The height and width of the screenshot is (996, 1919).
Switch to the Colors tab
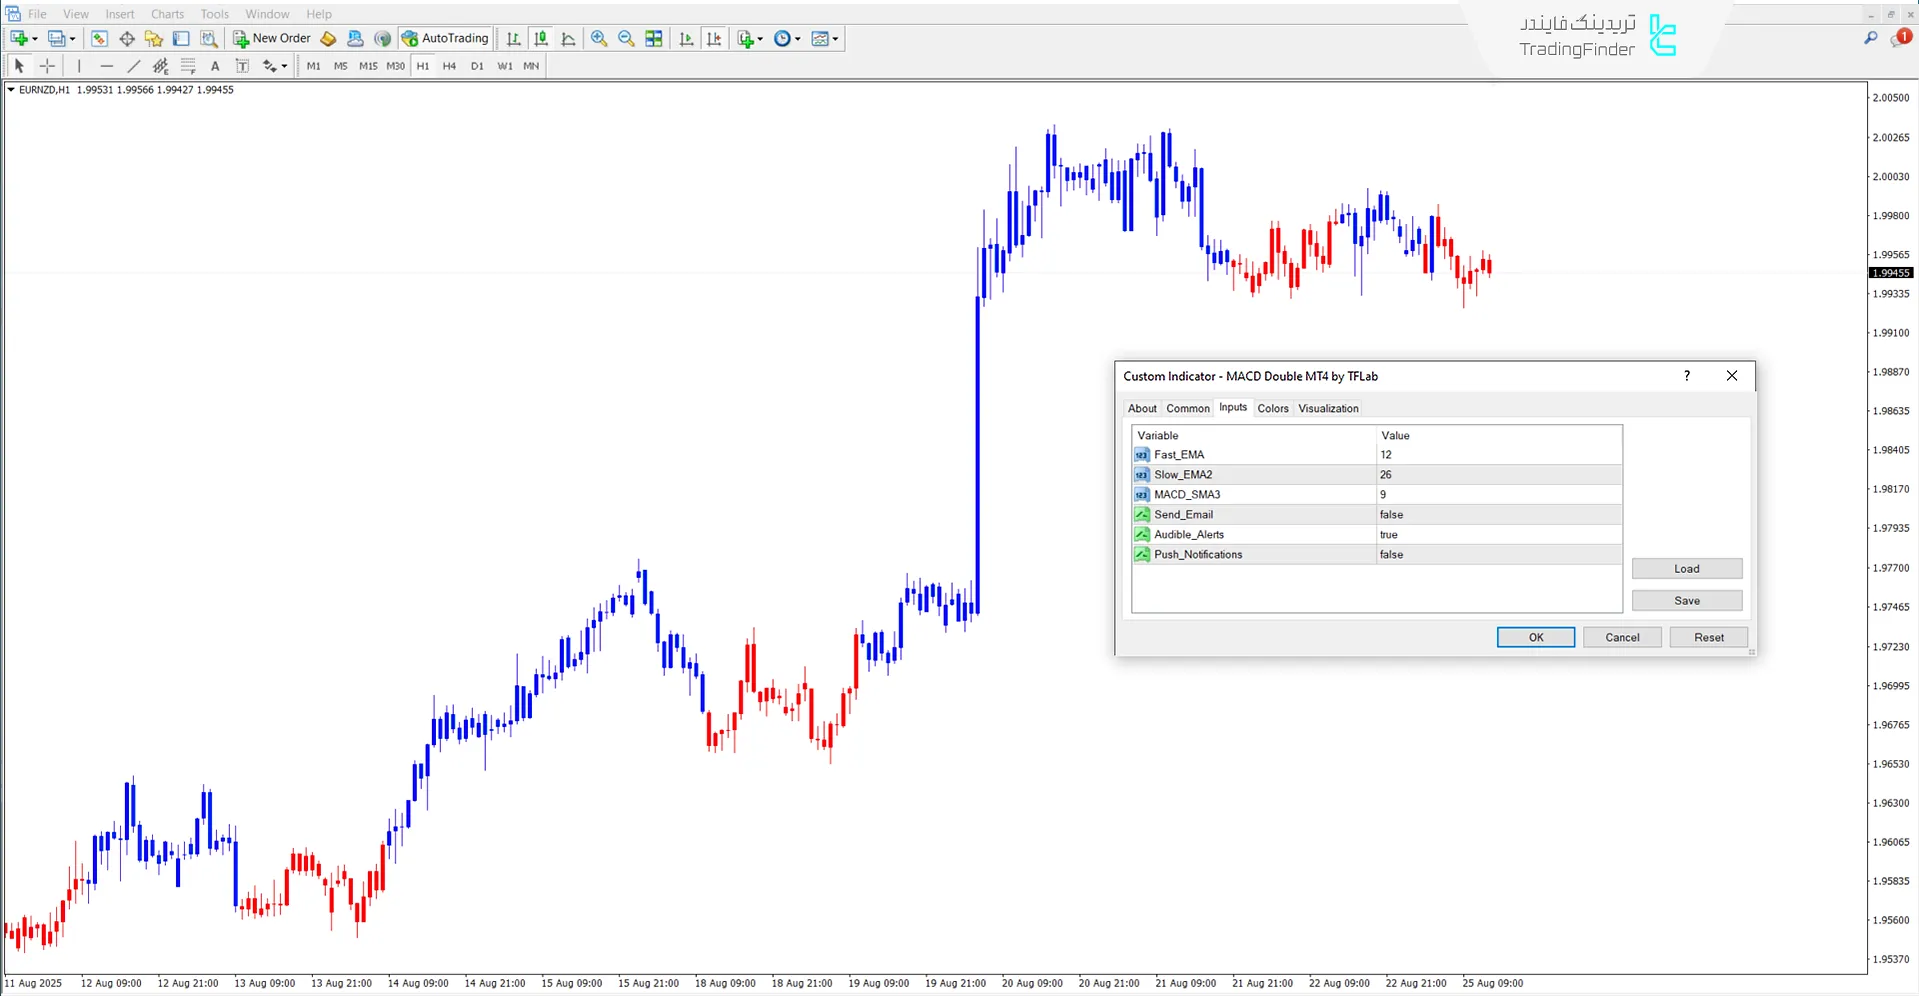pyautogui.click(x=1273, y=408)
